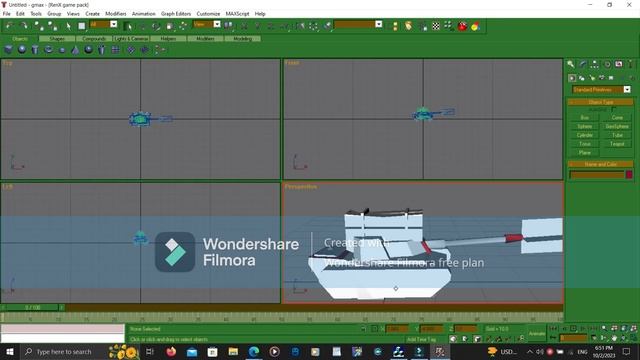Open the Named Selection Sets dropdown

coord(379,24)
